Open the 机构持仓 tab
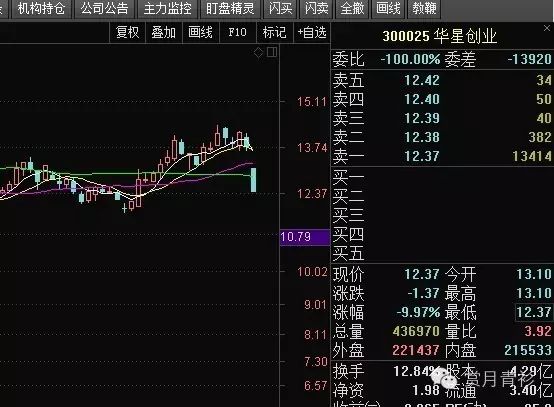Screen dimensions: 554x407 (x=42, y=8)
